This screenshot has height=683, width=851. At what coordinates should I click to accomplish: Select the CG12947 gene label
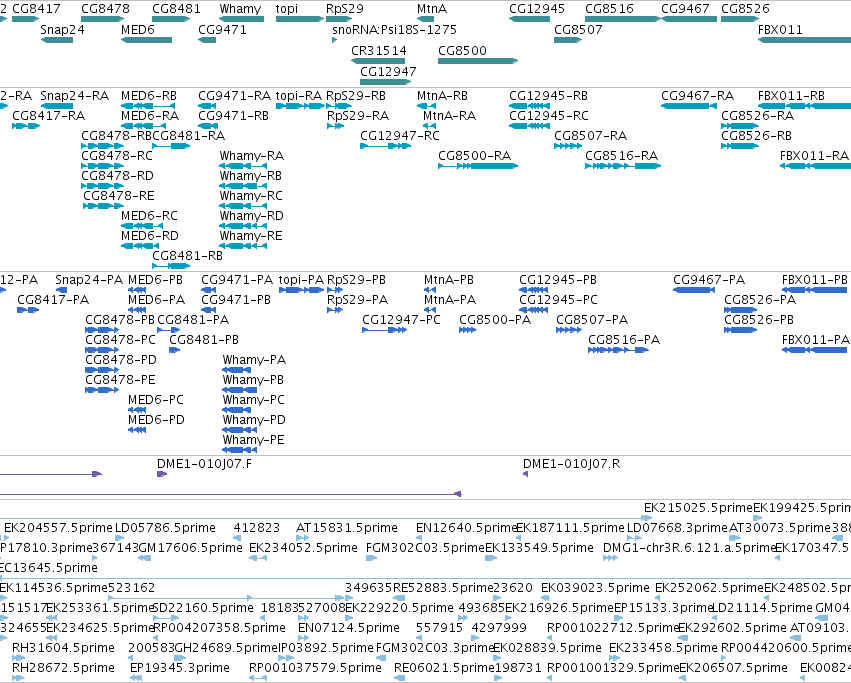388,72
